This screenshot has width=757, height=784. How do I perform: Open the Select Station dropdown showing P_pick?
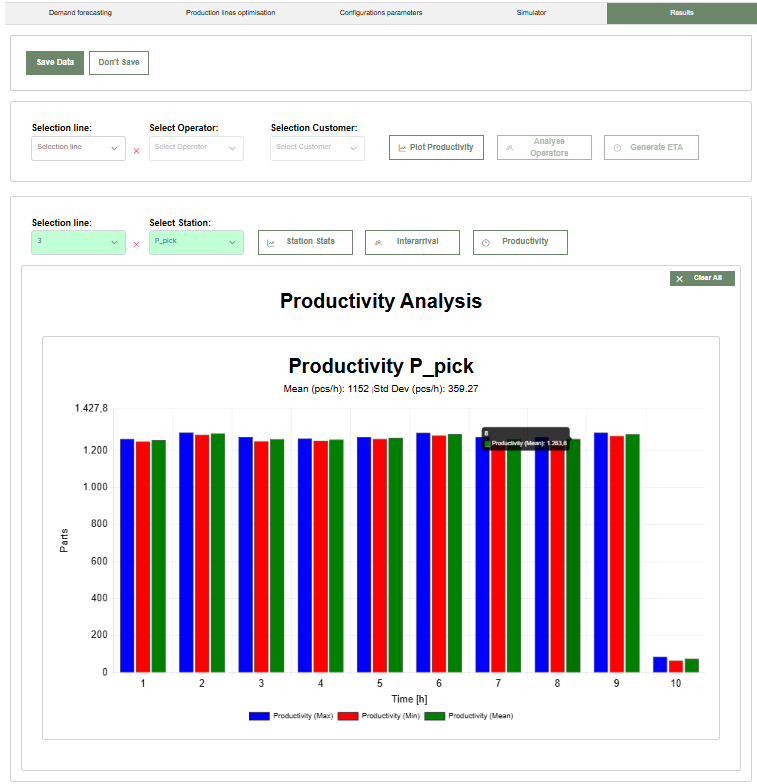point(196,242)
